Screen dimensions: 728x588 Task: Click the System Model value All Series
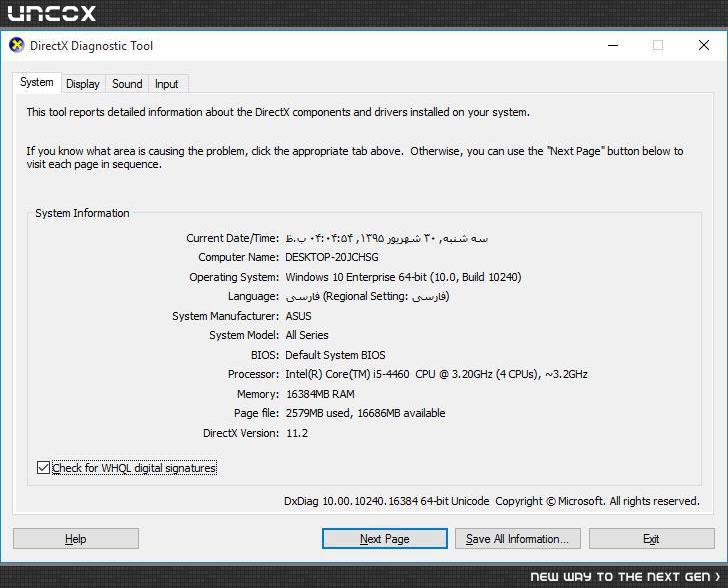click(x=307, y=335)
